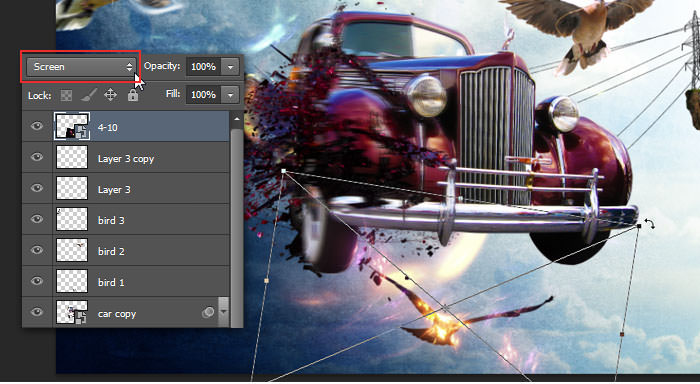Click the lock position move icon

[110, 95]
